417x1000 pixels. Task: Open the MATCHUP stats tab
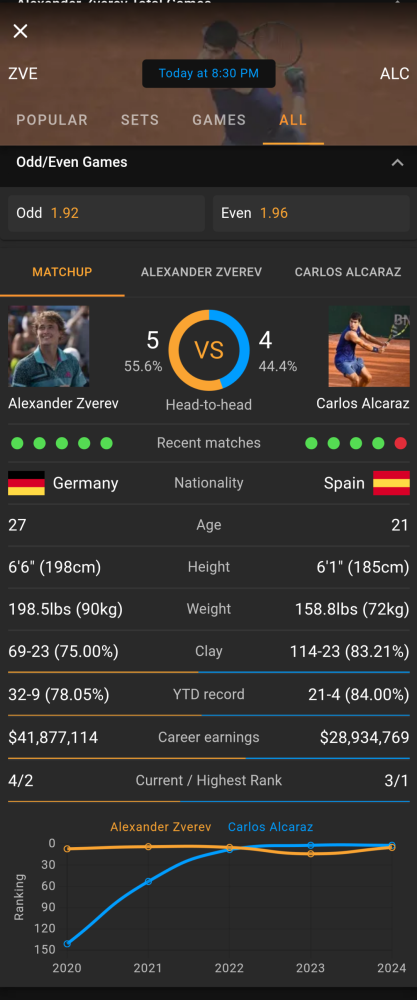tap(62, 272)
